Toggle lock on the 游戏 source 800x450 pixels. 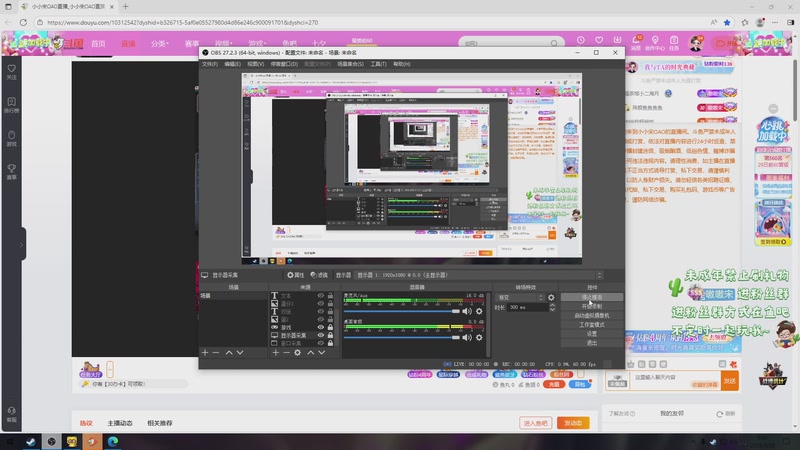click(x=330, y=327)
